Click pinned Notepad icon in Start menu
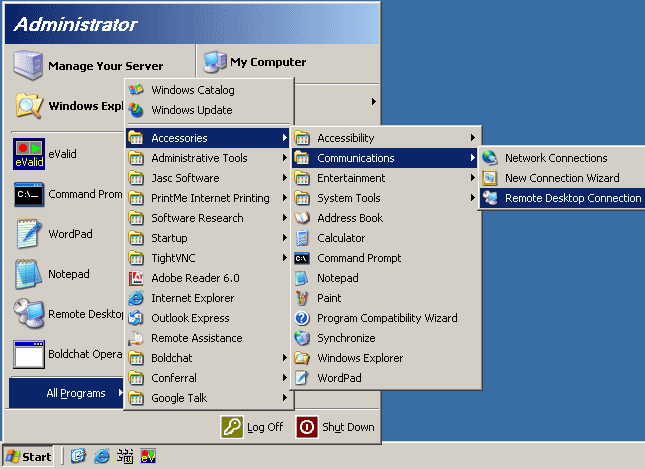This screenshot has height=469, width=645. pos(29,274)
